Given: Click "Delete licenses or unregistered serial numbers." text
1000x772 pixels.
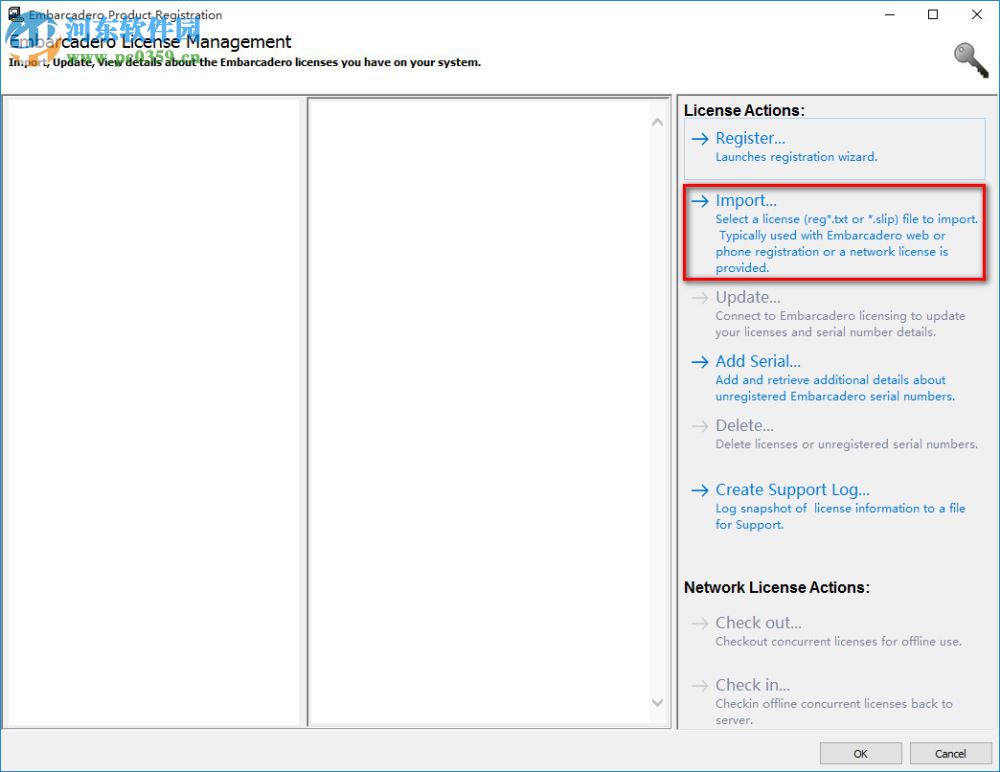Looking at the screenshot, I should coord(846,444).
